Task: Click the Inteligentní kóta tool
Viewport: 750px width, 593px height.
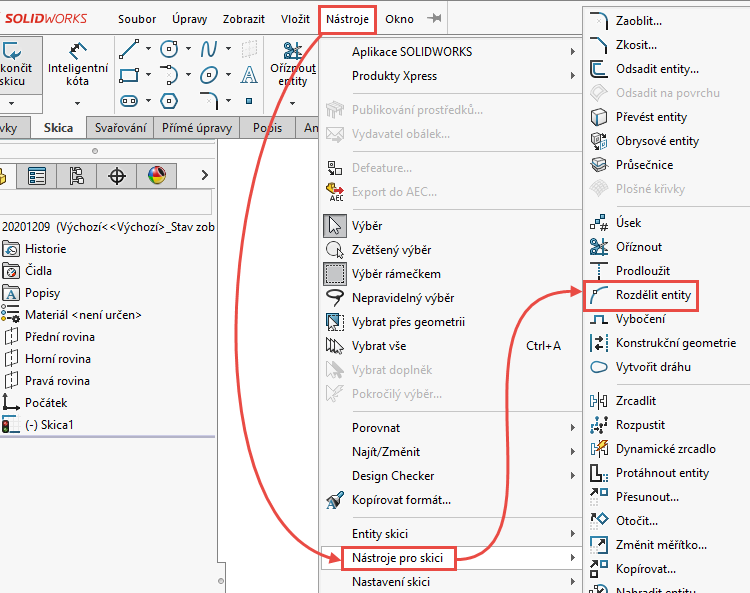Action: pyautogui.click(x=77, y=64)
